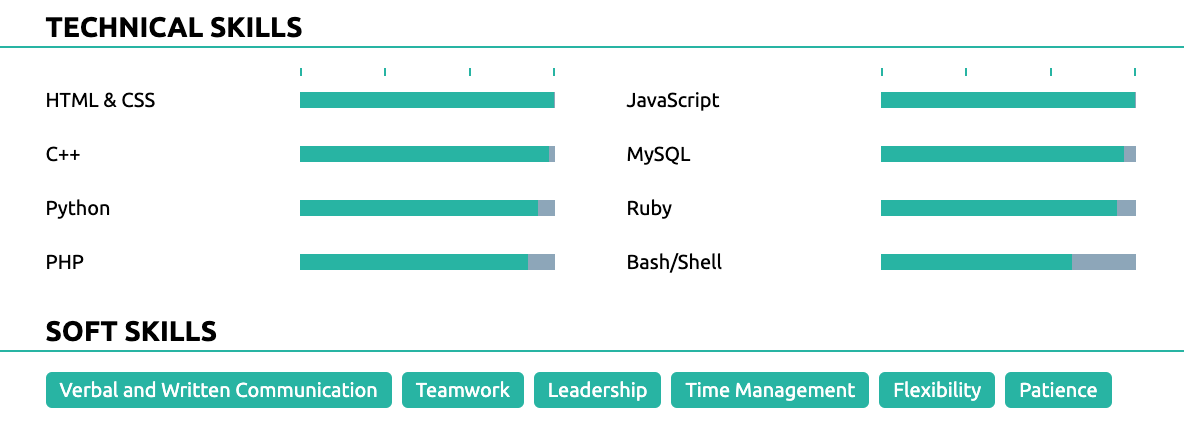Click the TECHNICAL SKILLS heading

(x=174, y=28)
